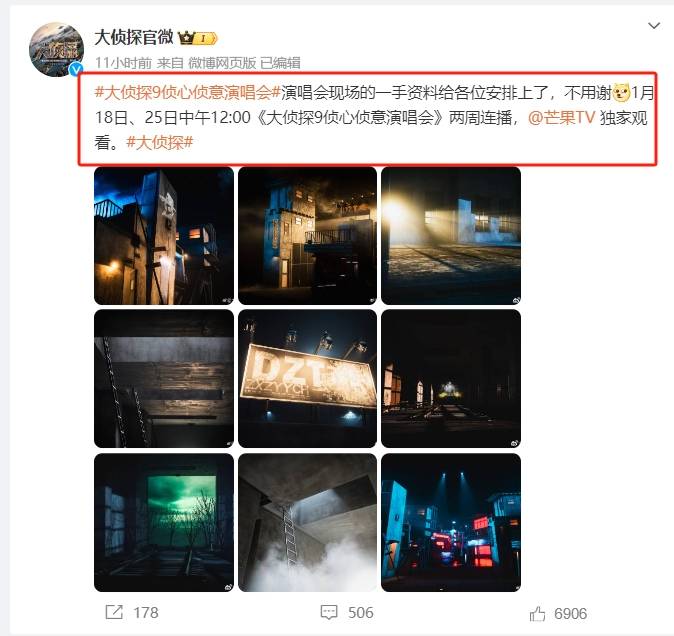674x636 pixels.
Task: Like the post with thumbs-up icon
Action: pyautogui.click(x=537, y=614)
